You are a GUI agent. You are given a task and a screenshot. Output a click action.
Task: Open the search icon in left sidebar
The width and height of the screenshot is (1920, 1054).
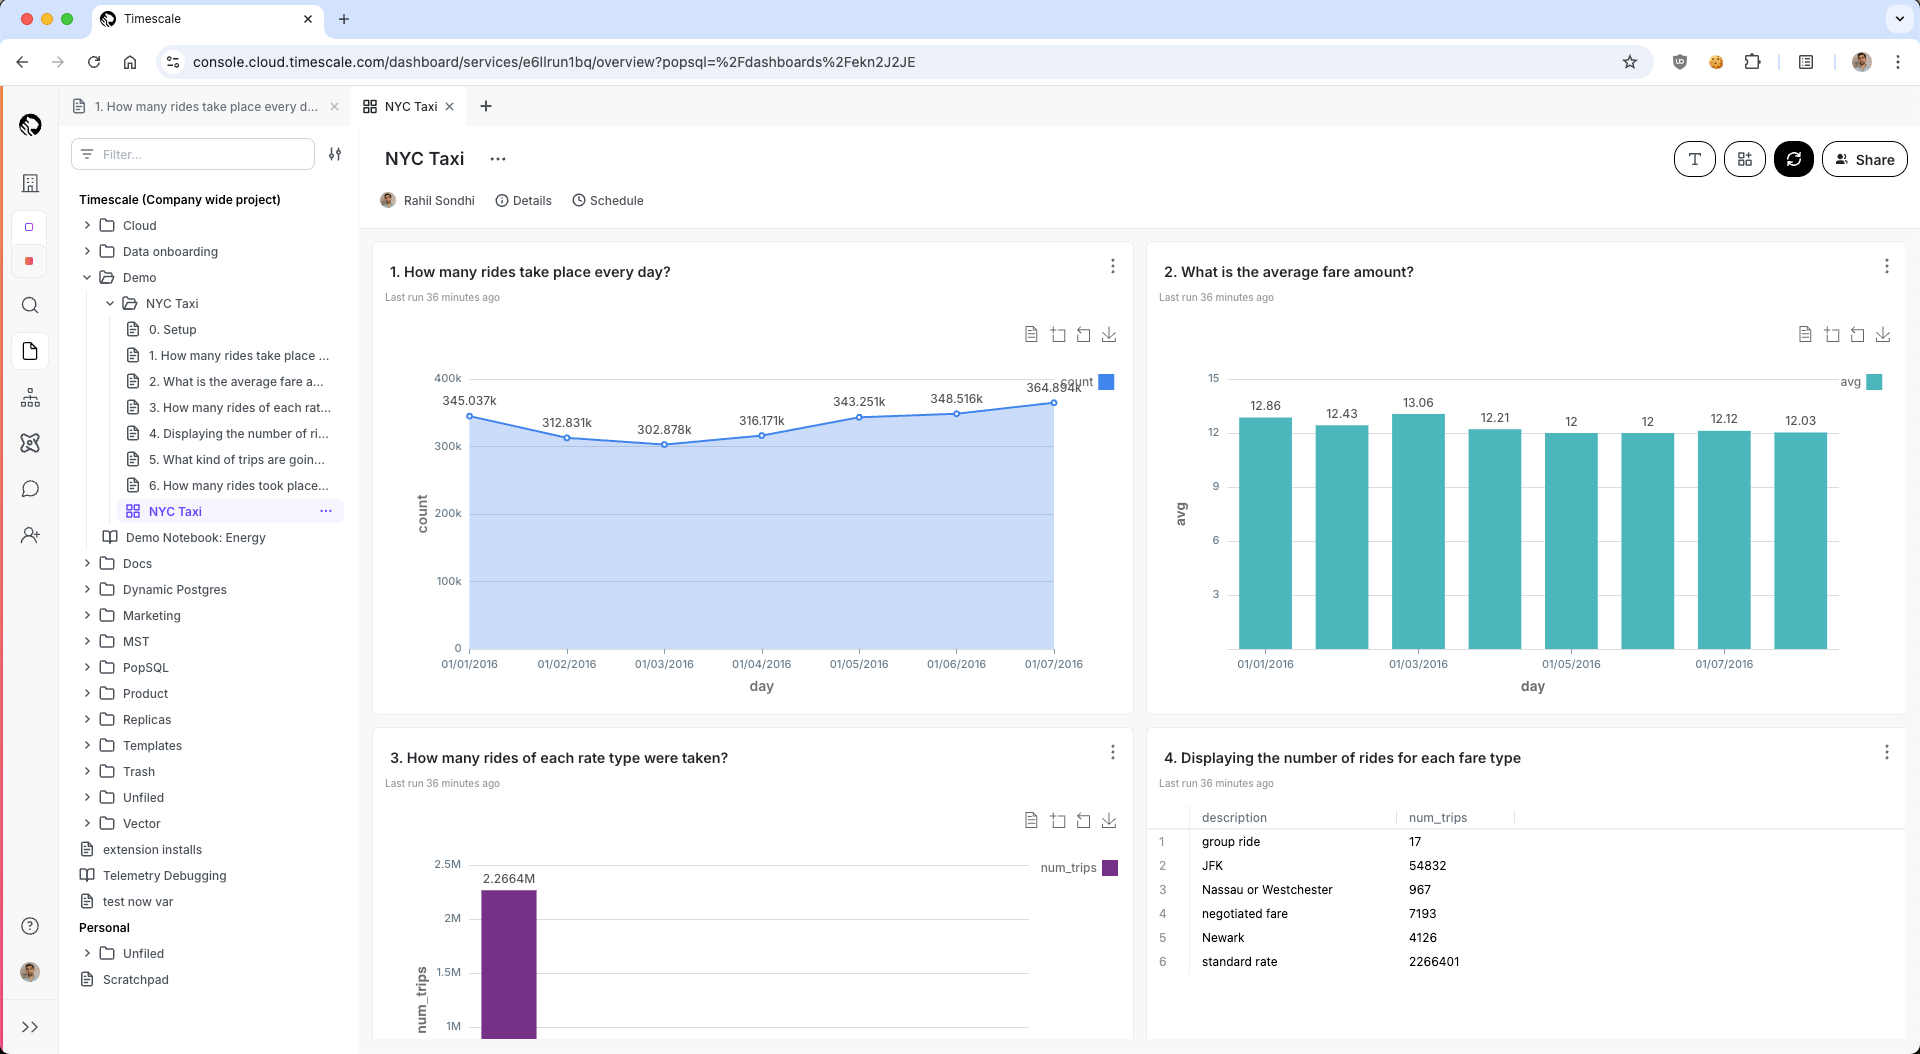point(30,305)
